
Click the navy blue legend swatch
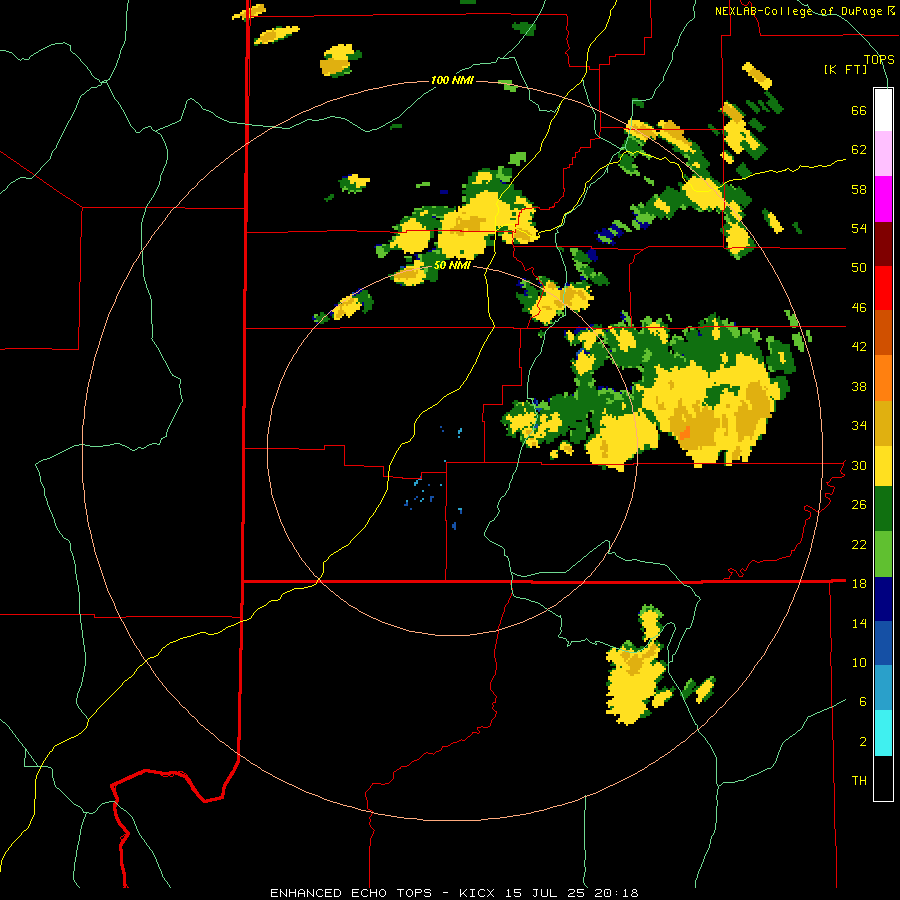[x=883, y=599]
